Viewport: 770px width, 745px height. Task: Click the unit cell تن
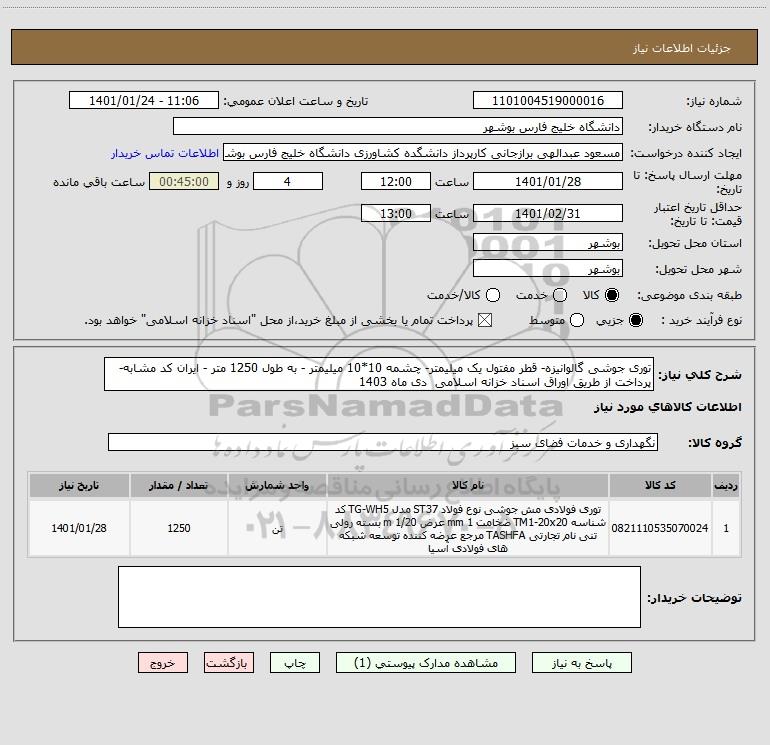click(x=277, y=528)
